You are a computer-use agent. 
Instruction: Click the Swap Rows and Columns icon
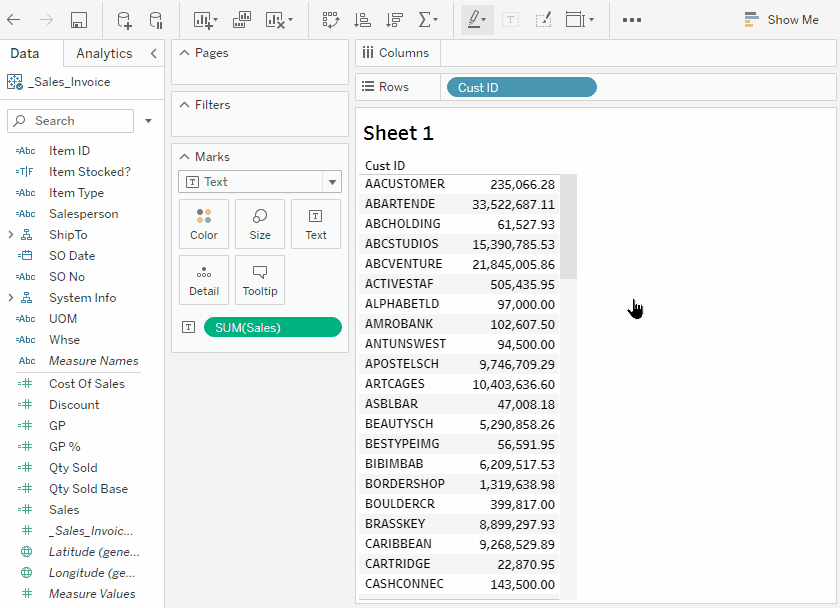coord(330,20)
